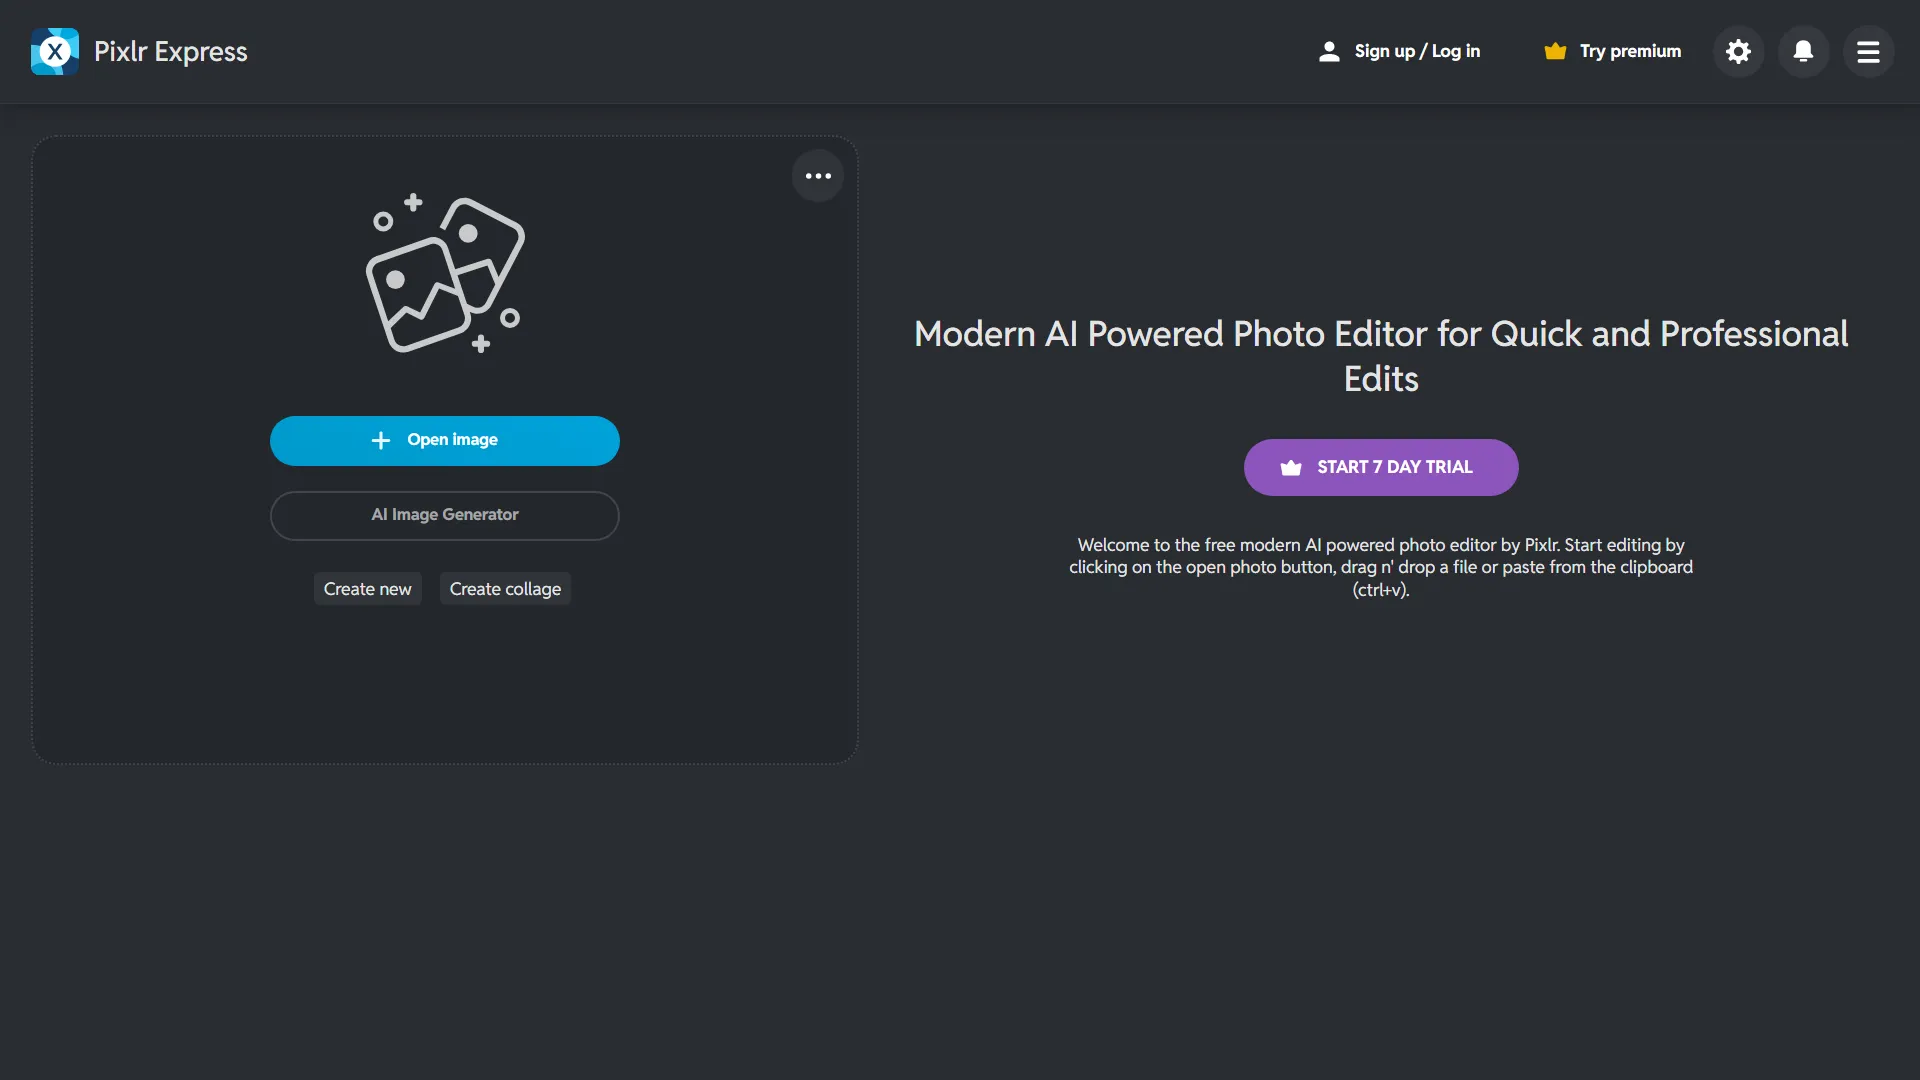The width and height of the screenshot is (1920, 1080).
Task: Choose Create new
Action: pos(368,589)
